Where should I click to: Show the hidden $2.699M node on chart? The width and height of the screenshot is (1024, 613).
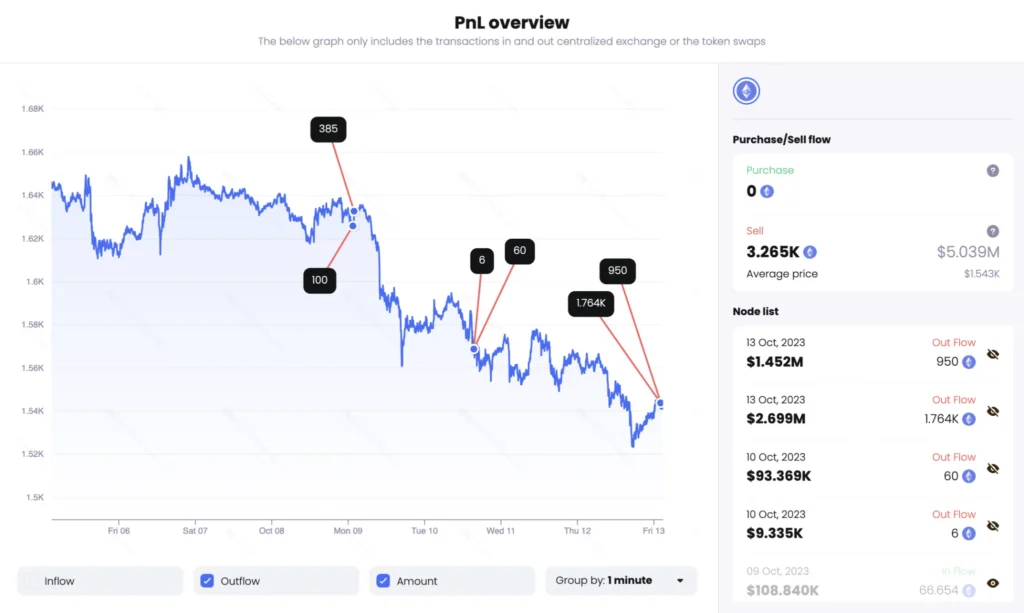(993, 411)
